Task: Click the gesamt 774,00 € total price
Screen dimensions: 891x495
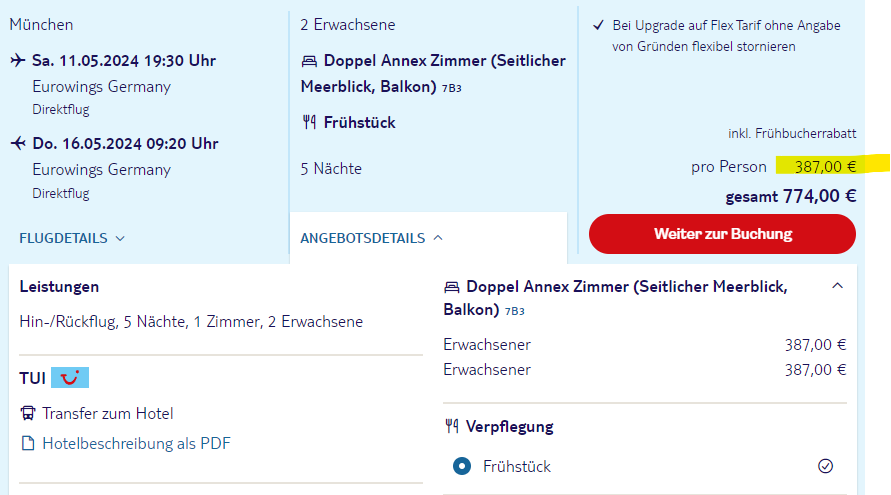Action: point(790,196)
